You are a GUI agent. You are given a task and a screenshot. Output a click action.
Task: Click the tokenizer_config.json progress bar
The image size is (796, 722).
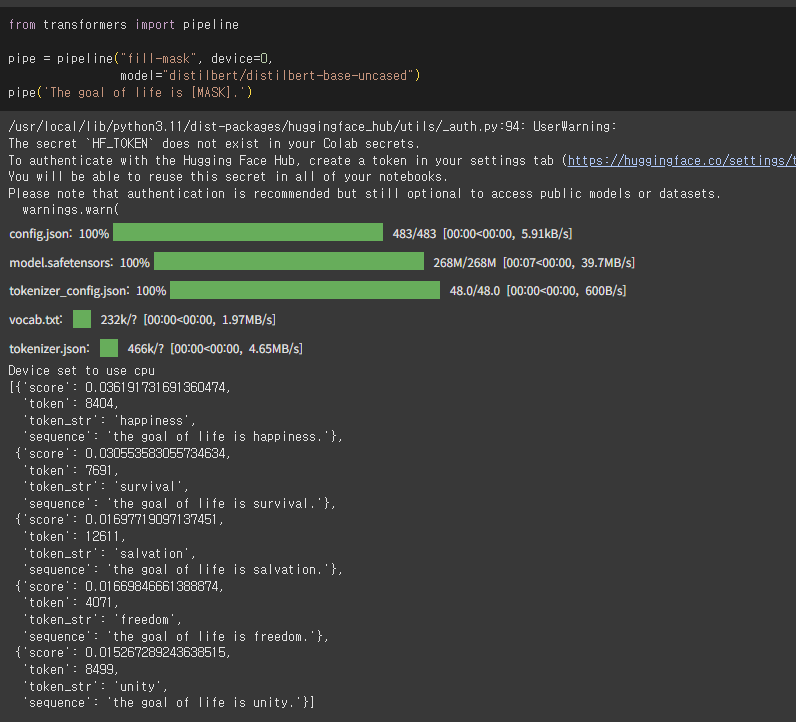[x=305, y=290]
